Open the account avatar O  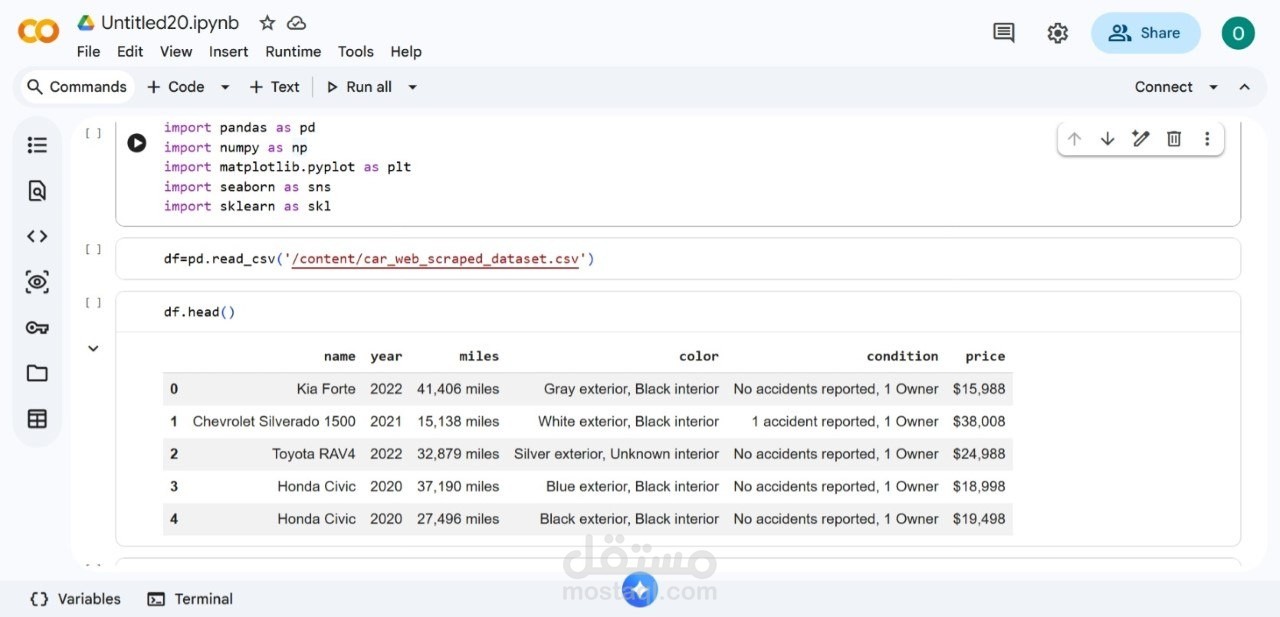[1238, 33]
